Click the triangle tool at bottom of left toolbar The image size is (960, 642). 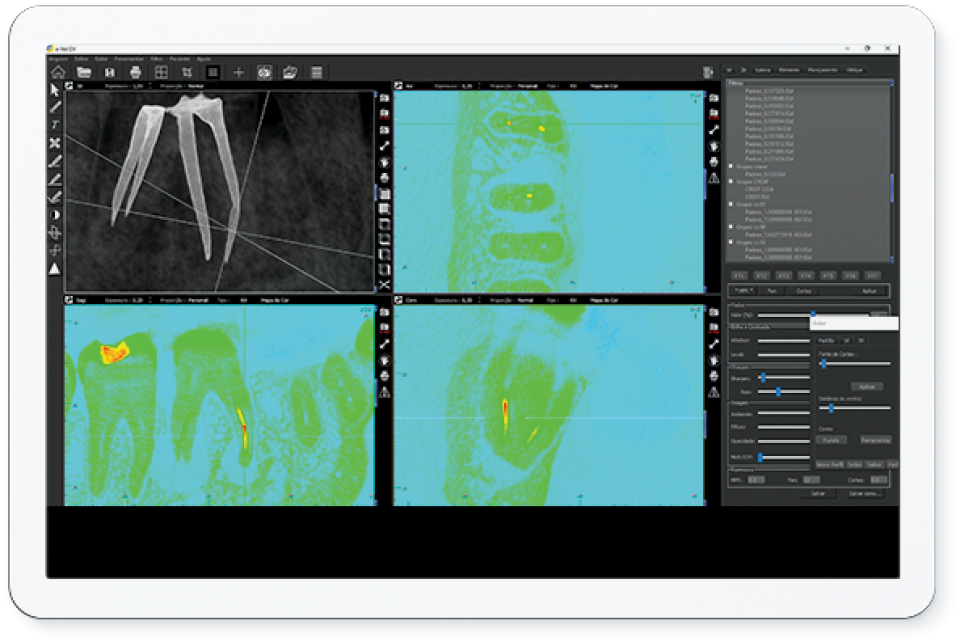pyautogui.click(x=55, y=268)
